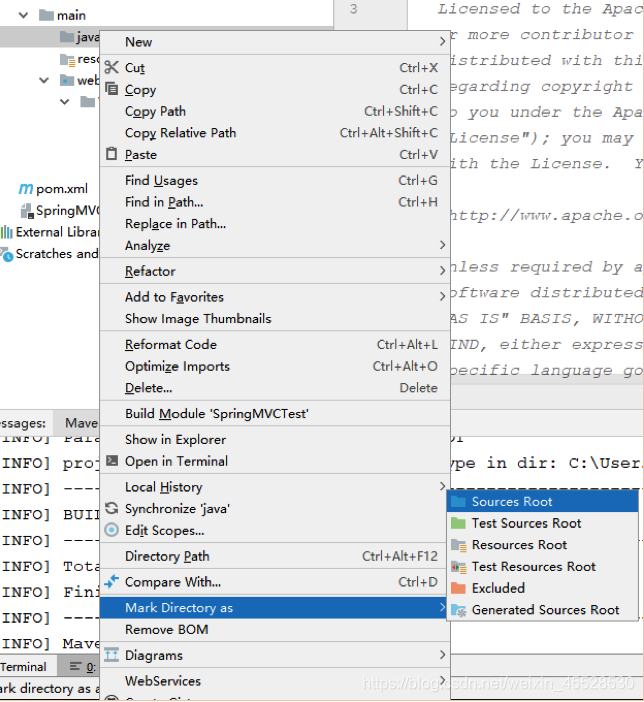Click the Open in Terminal icon
Image resolution: width=644 pixels, height=702 pixels.
tap(112, 460)
